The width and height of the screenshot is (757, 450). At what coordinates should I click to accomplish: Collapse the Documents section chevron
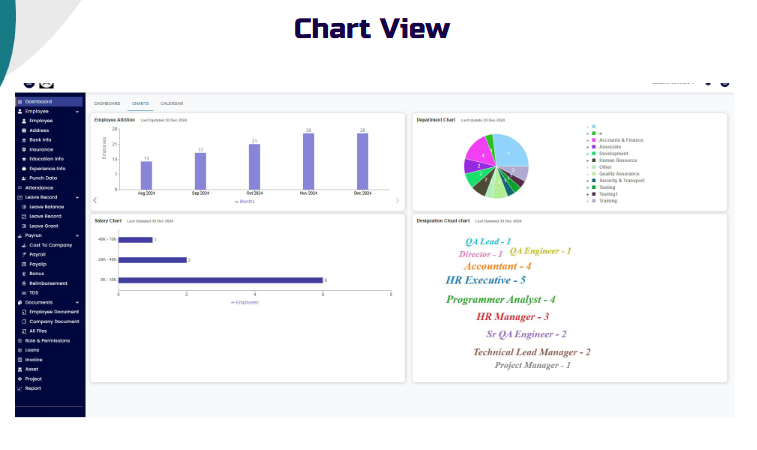pyautogui.click(x=77, y=302)
